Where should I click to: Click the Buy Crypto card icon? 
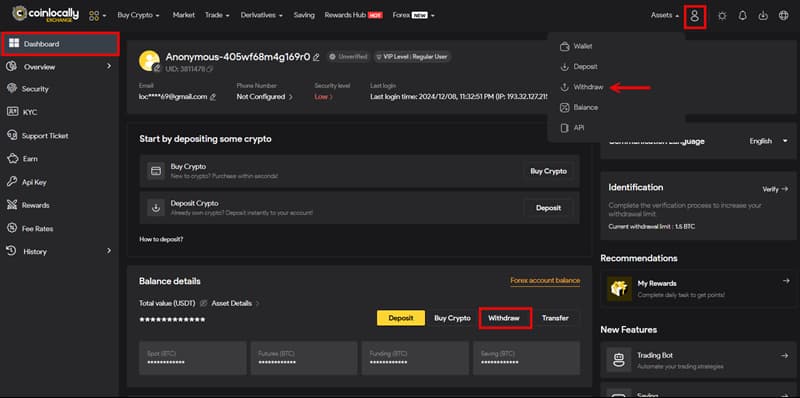(x=156, y=171)
